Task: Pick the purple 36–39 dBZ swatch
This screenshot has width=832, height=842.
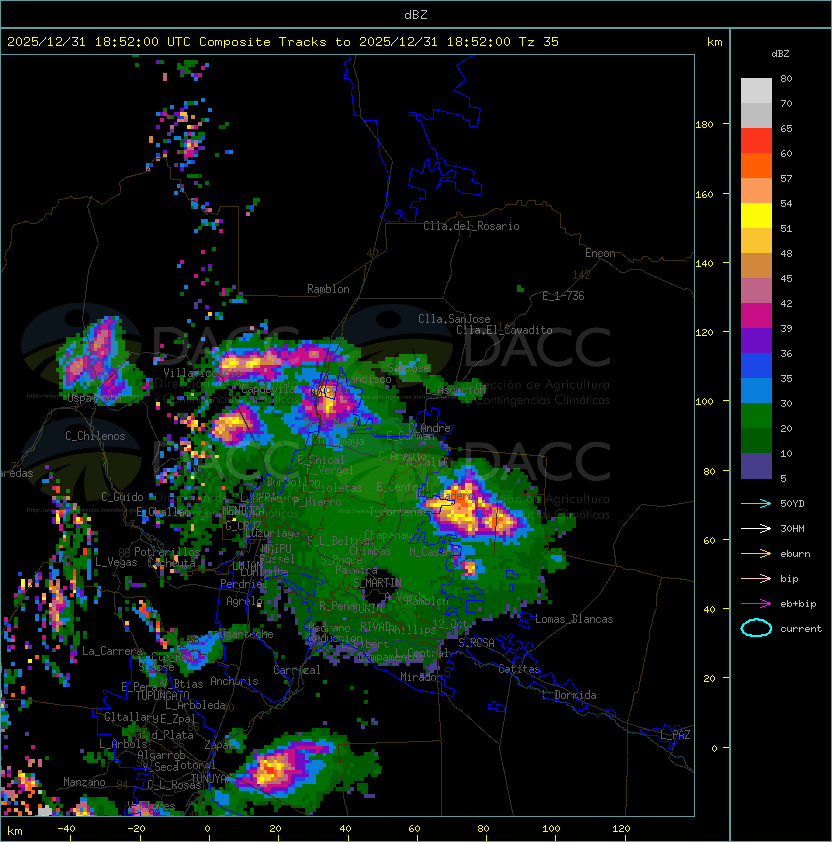Action: [x=756, y=340]
